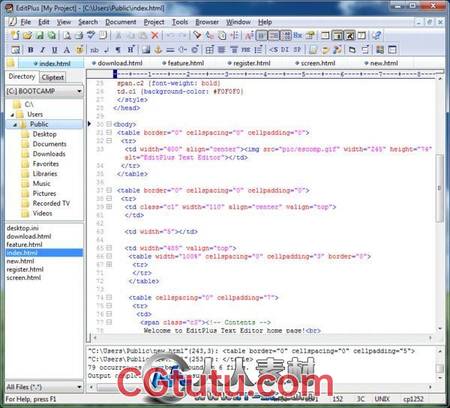Viewport: 450px width, 408px height.
Task: Collapse code fold marker at line 74
Action: (109, 297)
